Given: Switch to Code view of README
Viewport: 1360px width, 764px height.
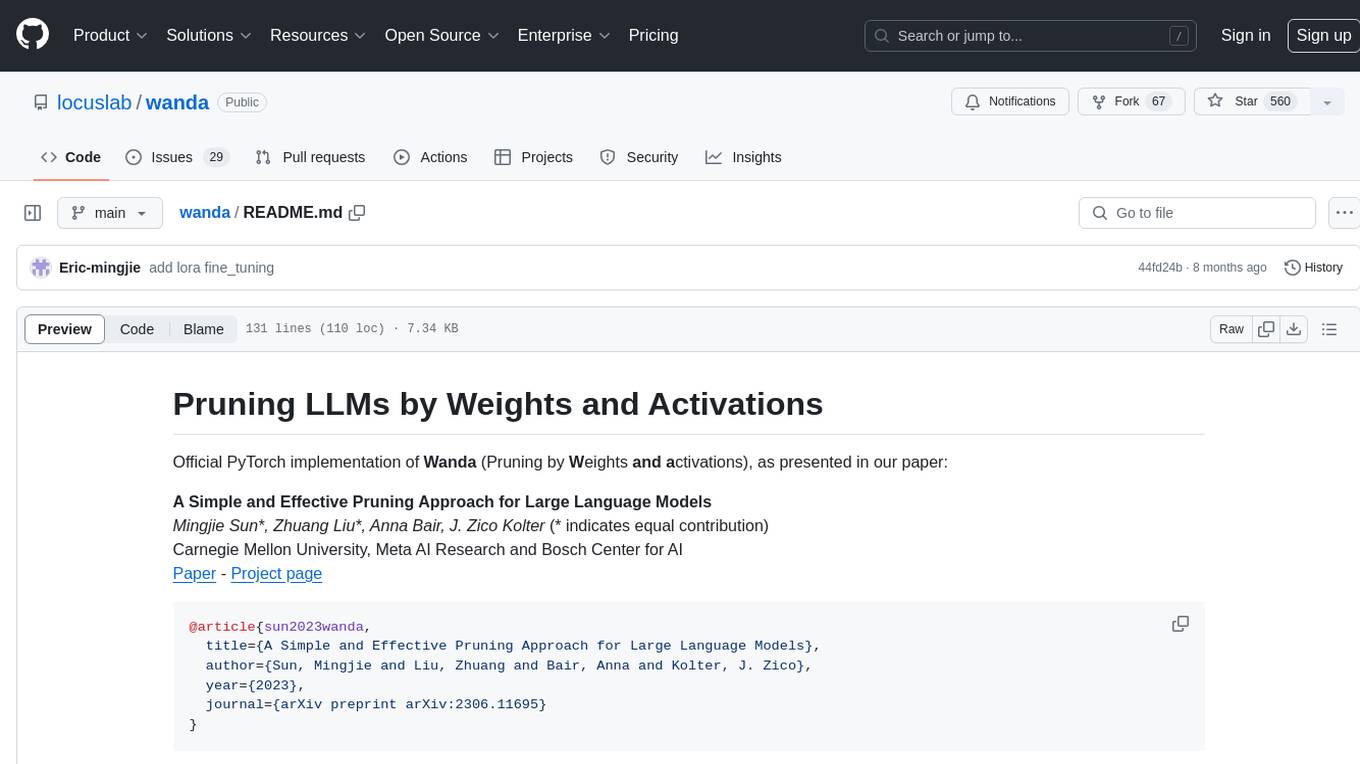Looking at the screenshot, I should pos(137,329).
